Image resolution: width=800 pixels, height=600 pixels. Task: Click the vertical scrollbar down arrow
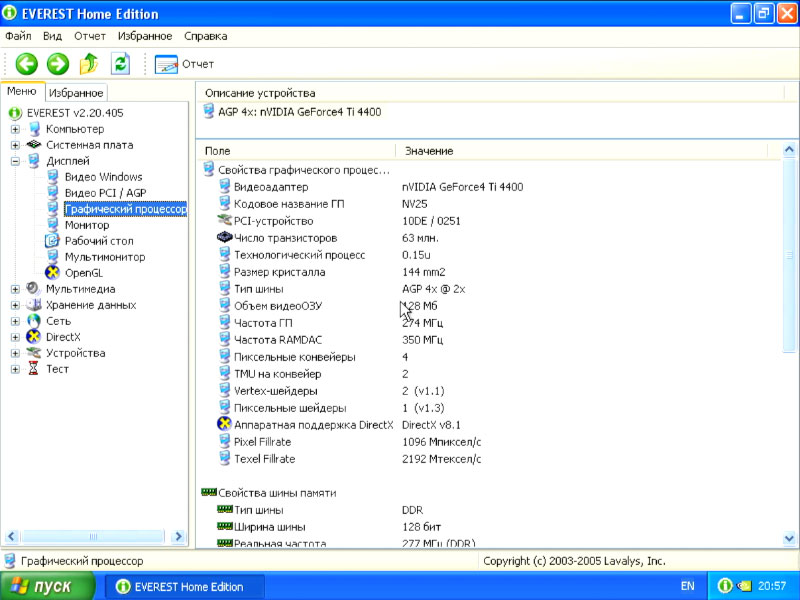coord(790,538)
